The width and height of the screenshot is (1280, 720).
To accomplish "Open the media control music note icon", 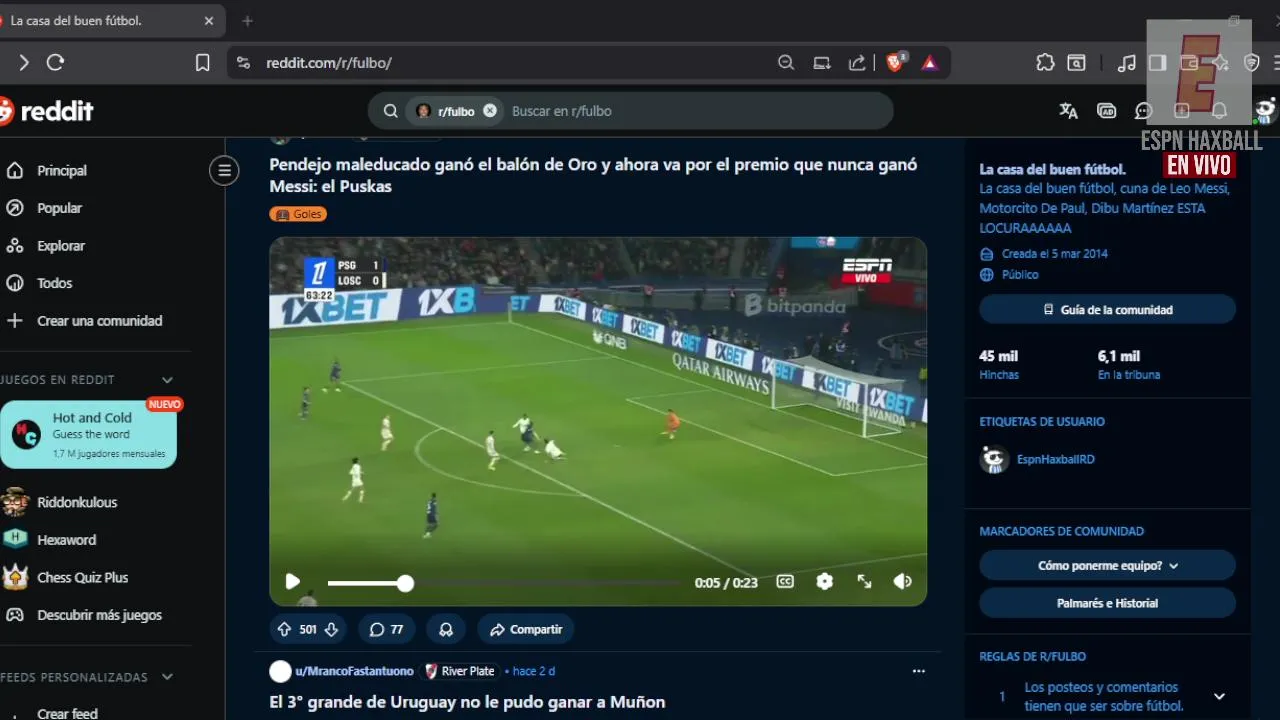I will pos(1127,63).
